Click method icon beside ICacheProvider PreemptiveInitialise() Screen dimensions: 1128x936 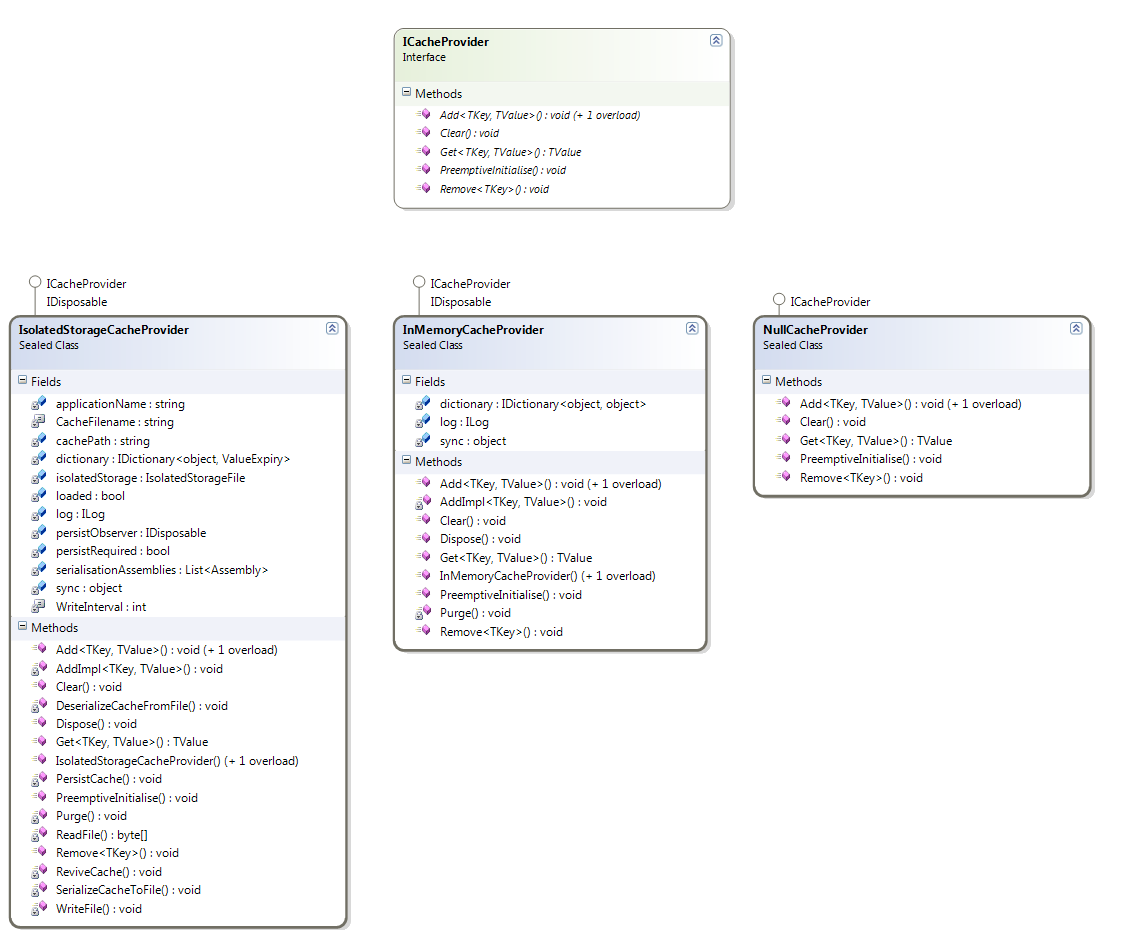pyautogui.click(x=423, y=170)
